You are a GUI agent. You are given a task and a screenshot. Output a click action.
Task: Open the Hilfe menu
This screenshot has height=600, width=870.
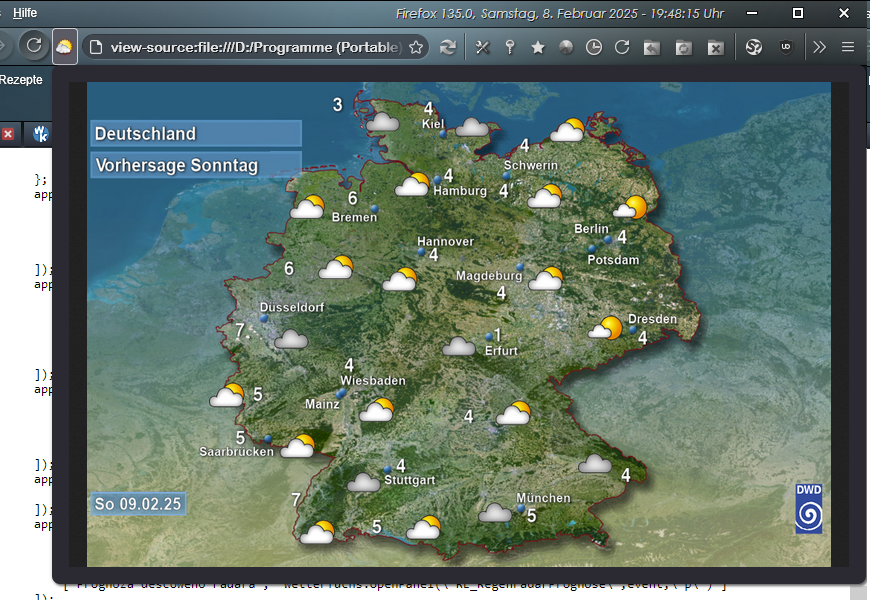25,13
